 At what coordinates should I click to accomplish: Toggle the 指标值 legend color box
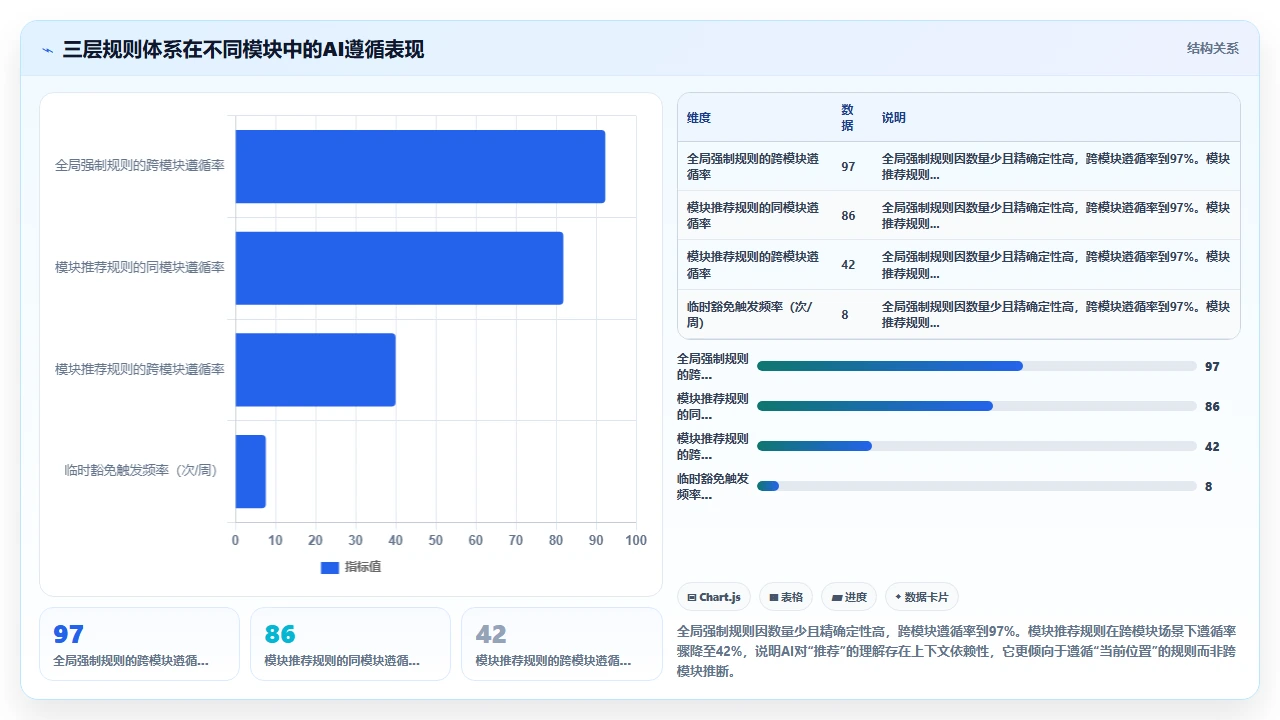[330, 567]
